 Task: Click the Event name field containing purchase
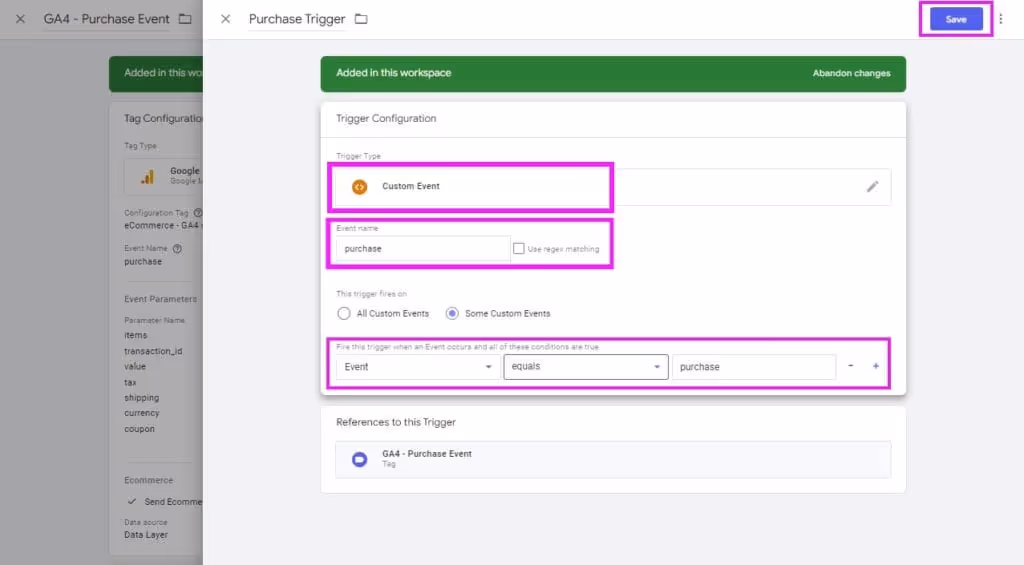[423, 249]
